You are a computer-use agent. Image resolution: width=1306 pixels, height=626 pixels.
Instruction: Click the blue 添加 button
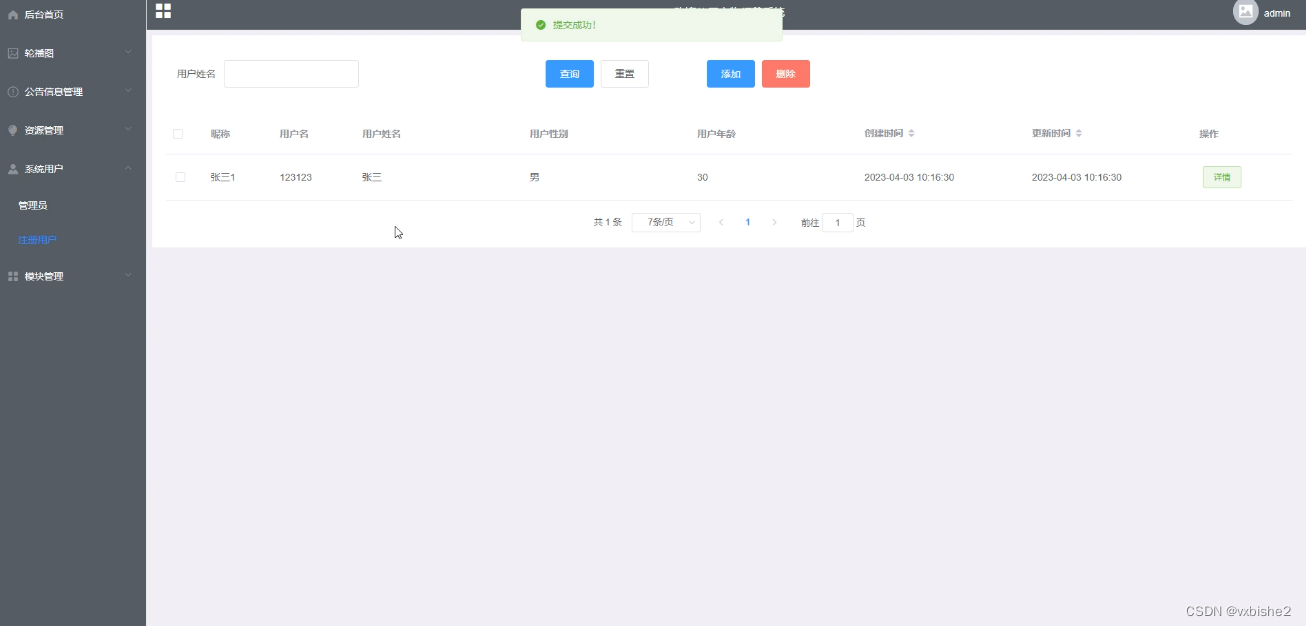coord(731,74)
